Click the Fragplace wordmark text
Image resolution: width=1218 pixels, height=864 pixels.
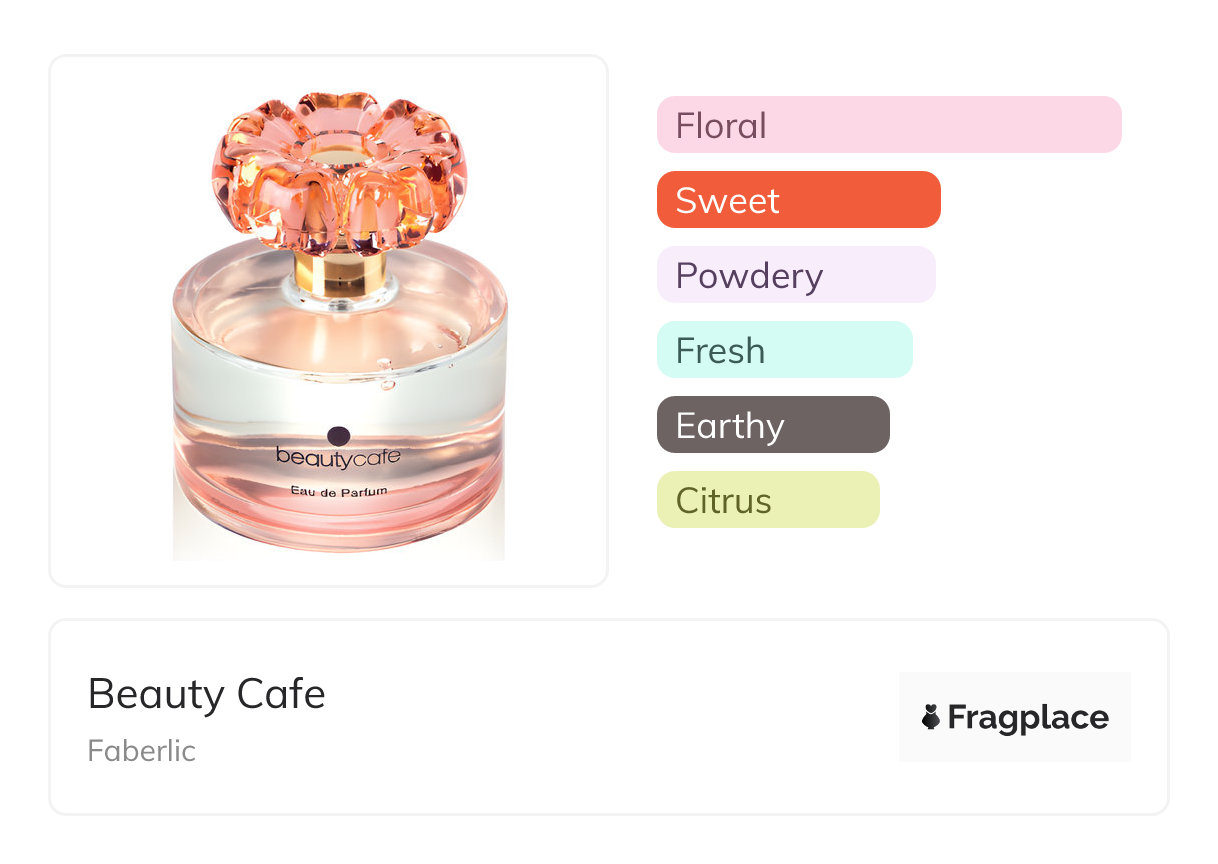(1028, 717)
